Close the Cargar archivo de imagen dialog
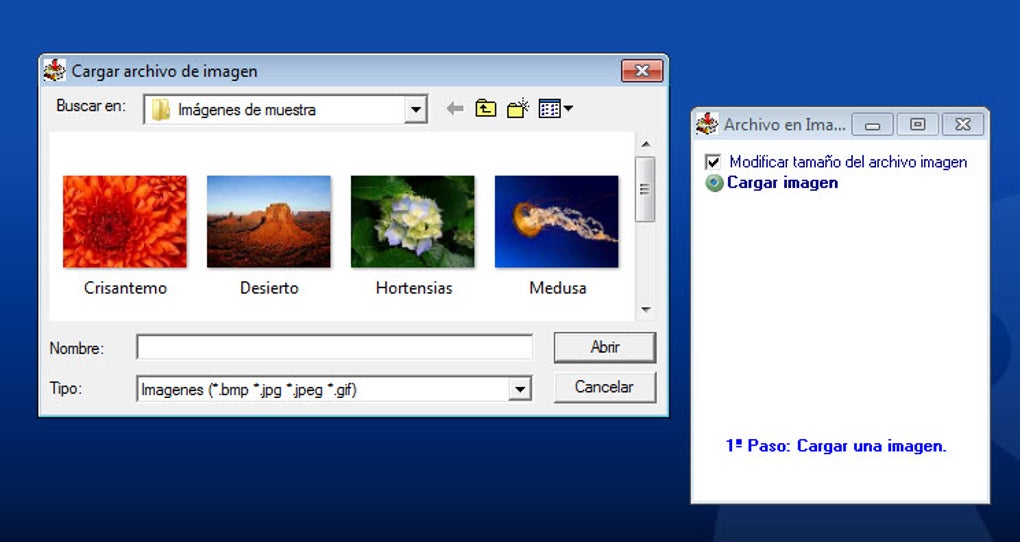Screen dimensions: 1020x542 (x=642, y=70)
